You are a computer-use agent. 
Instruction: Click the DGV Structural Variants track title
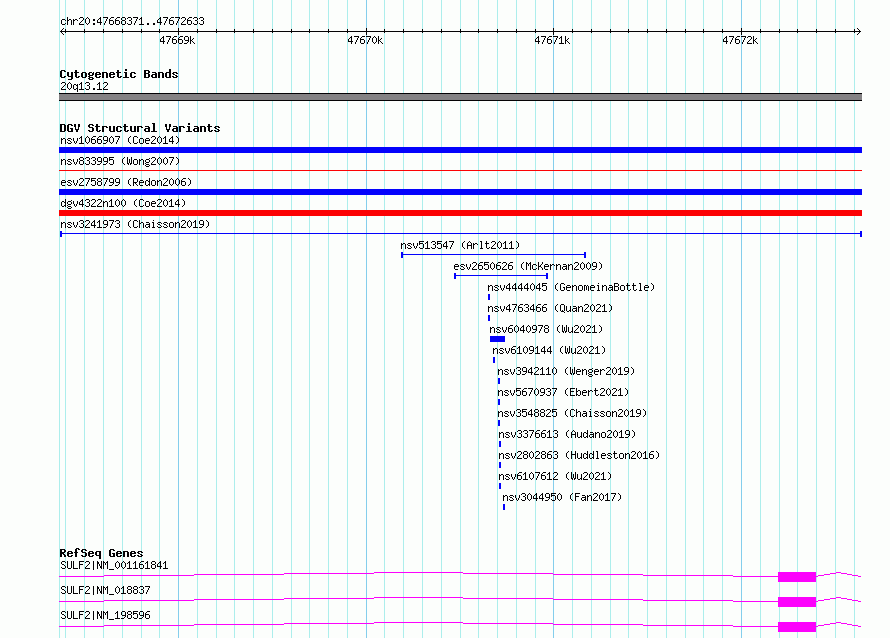pos(140,128)
